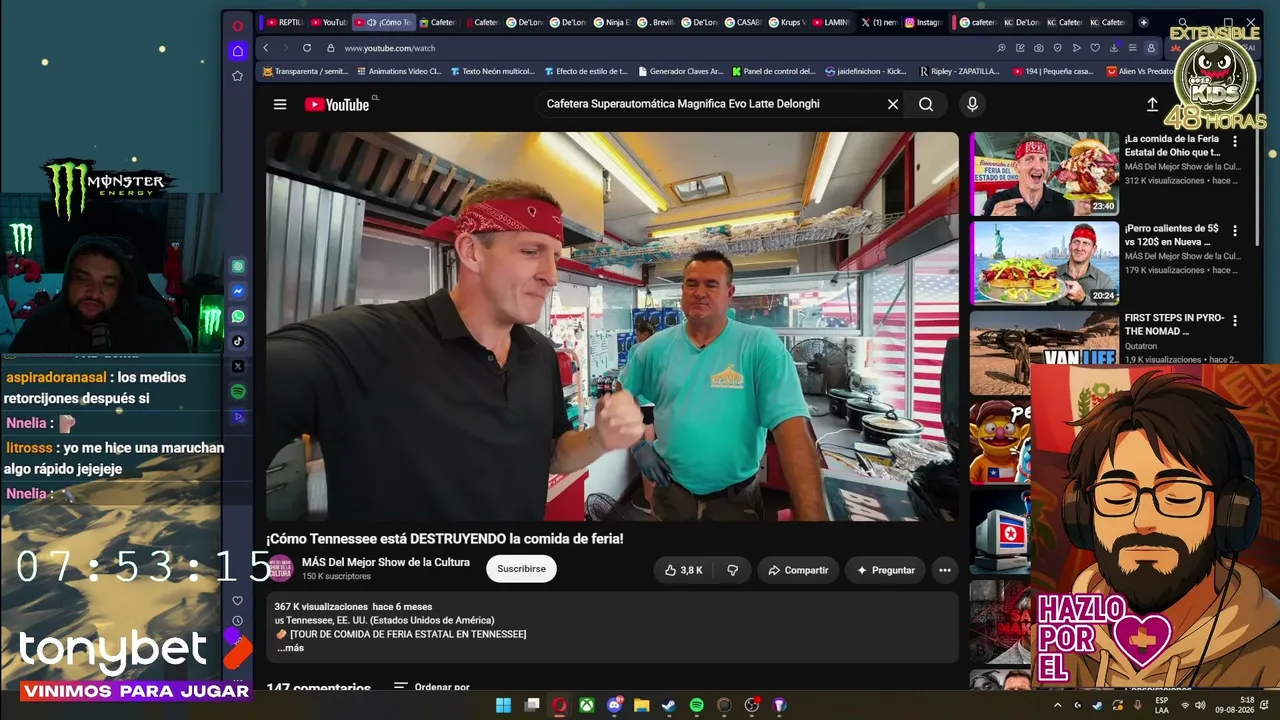Switch to the Ninja browser tab
Image resolution: width=1280 pixels, height=720 pixels.
click(612, 22)
